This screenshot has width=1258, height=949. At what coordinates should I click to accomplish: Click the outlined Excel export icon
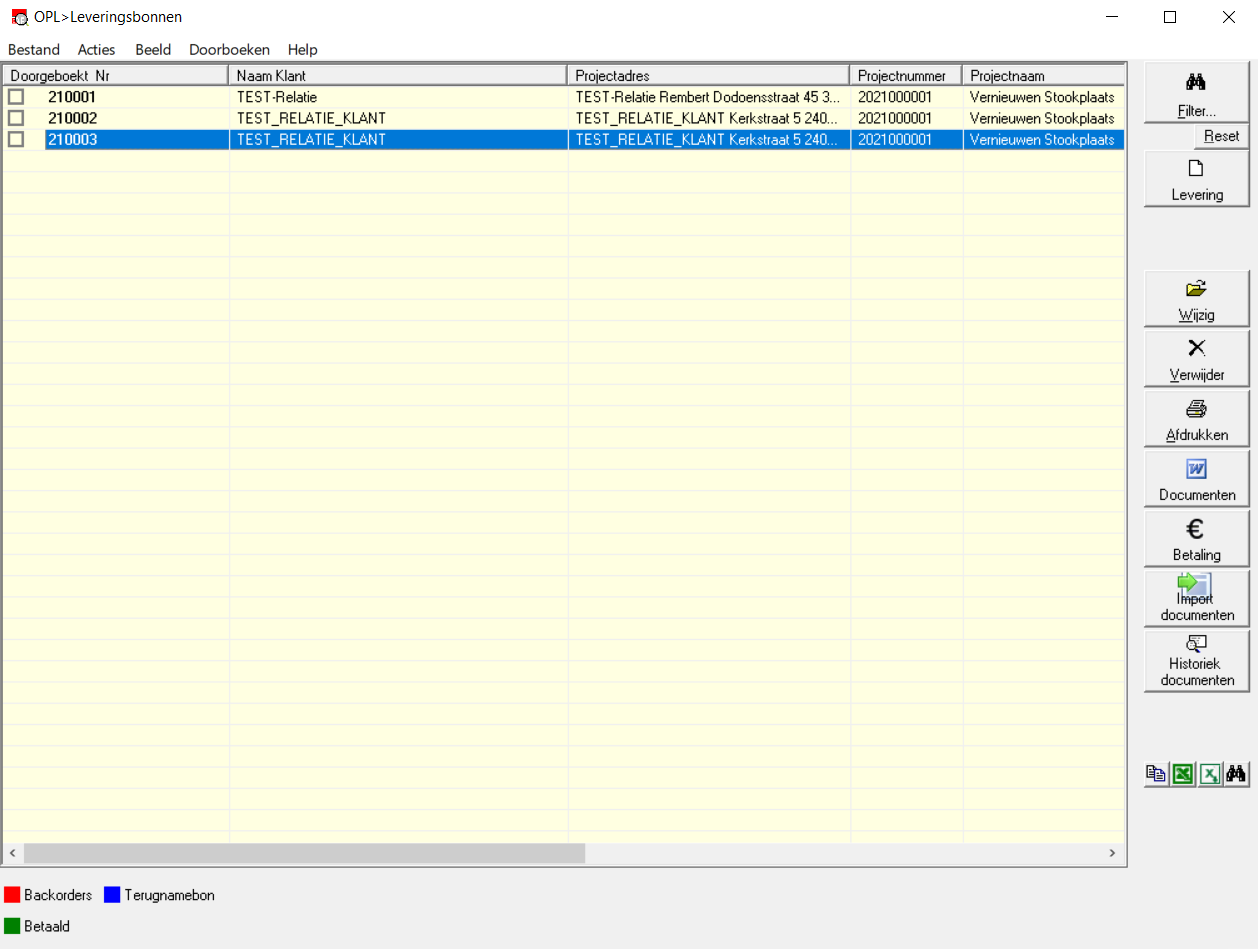(x=1210, y=774)
